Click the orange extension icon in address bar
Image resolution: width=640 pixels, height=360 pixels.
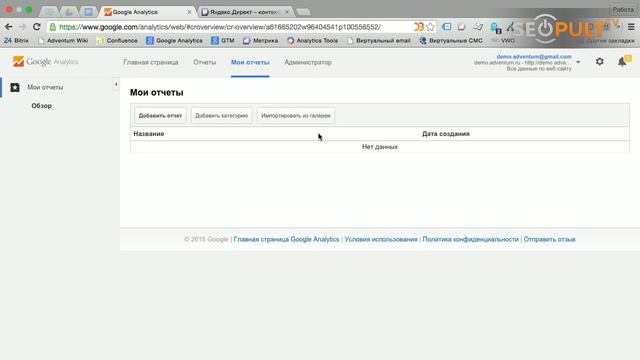(x=419, y=27)
